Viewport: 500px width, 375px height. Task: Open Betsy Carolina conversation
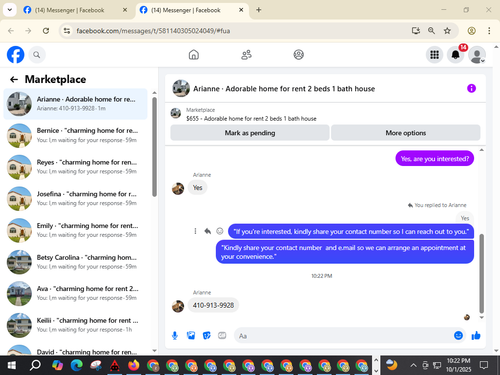coord(75,262)
